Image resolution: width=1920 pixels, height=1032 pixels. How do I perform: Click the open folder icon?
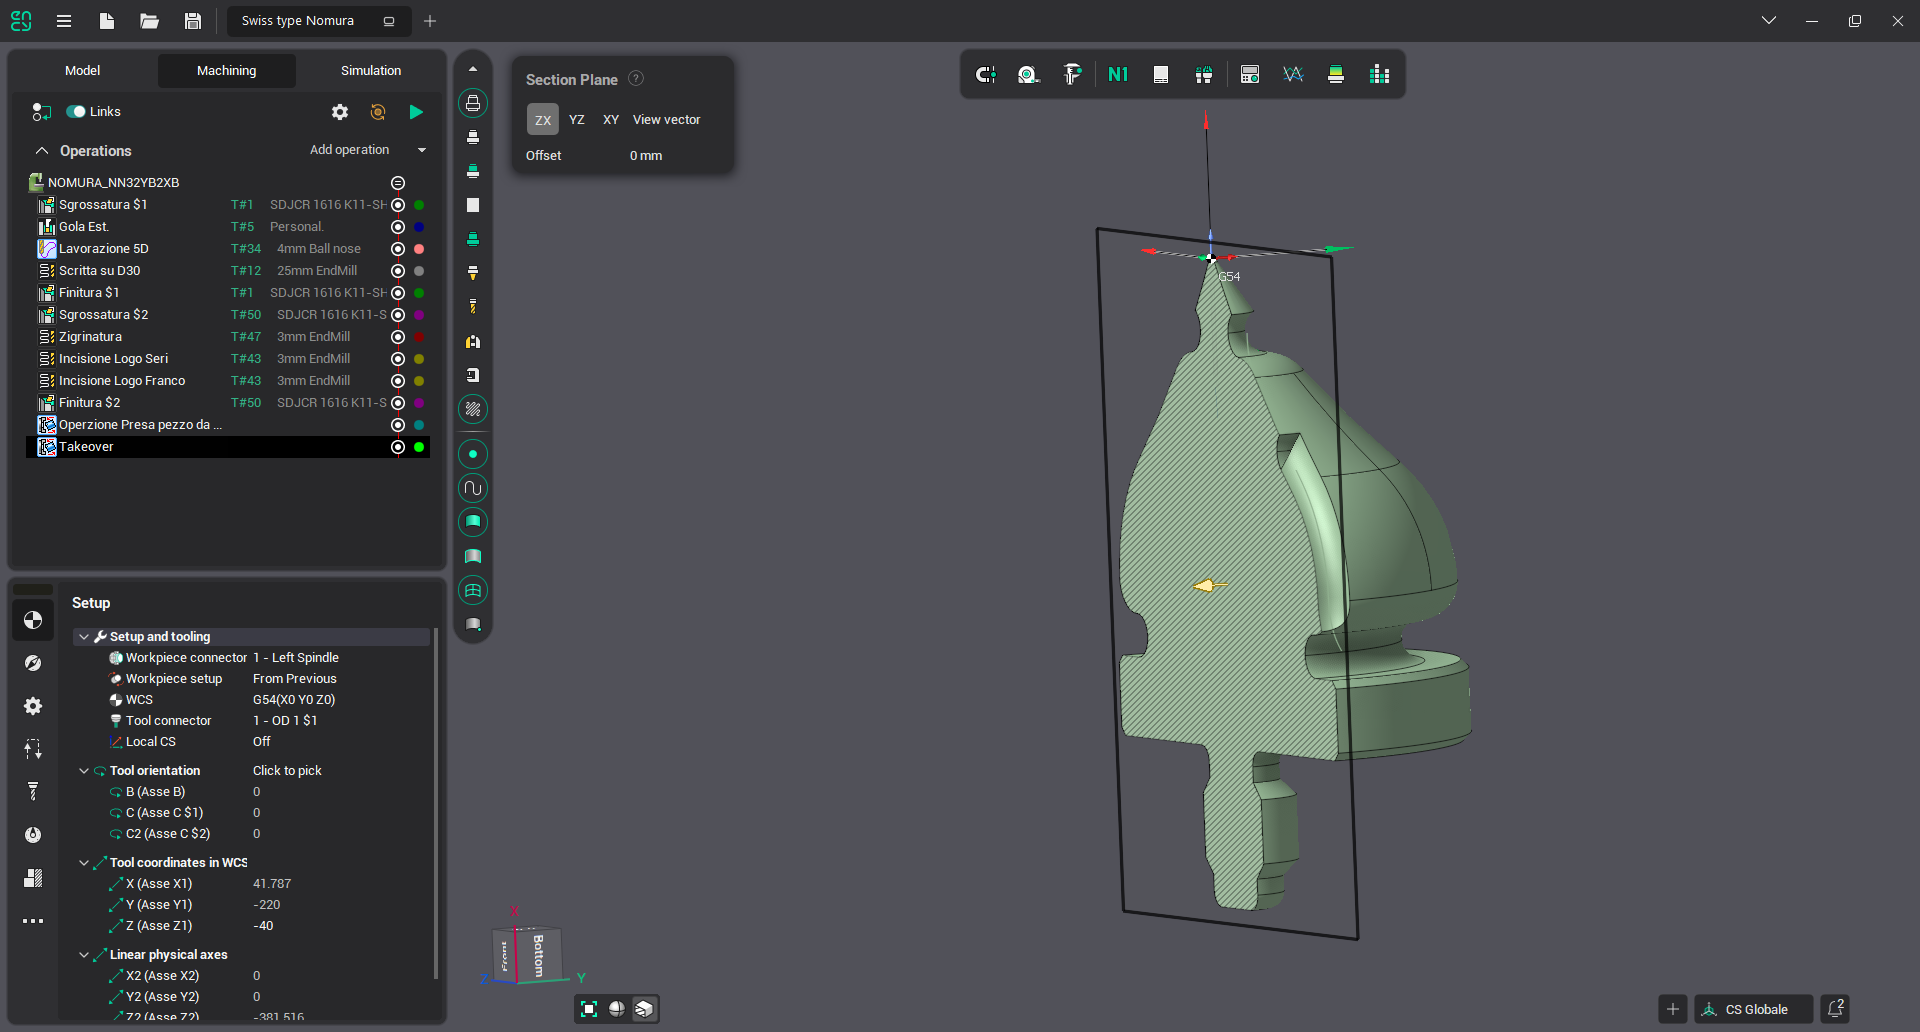click(x=149, y=21)
